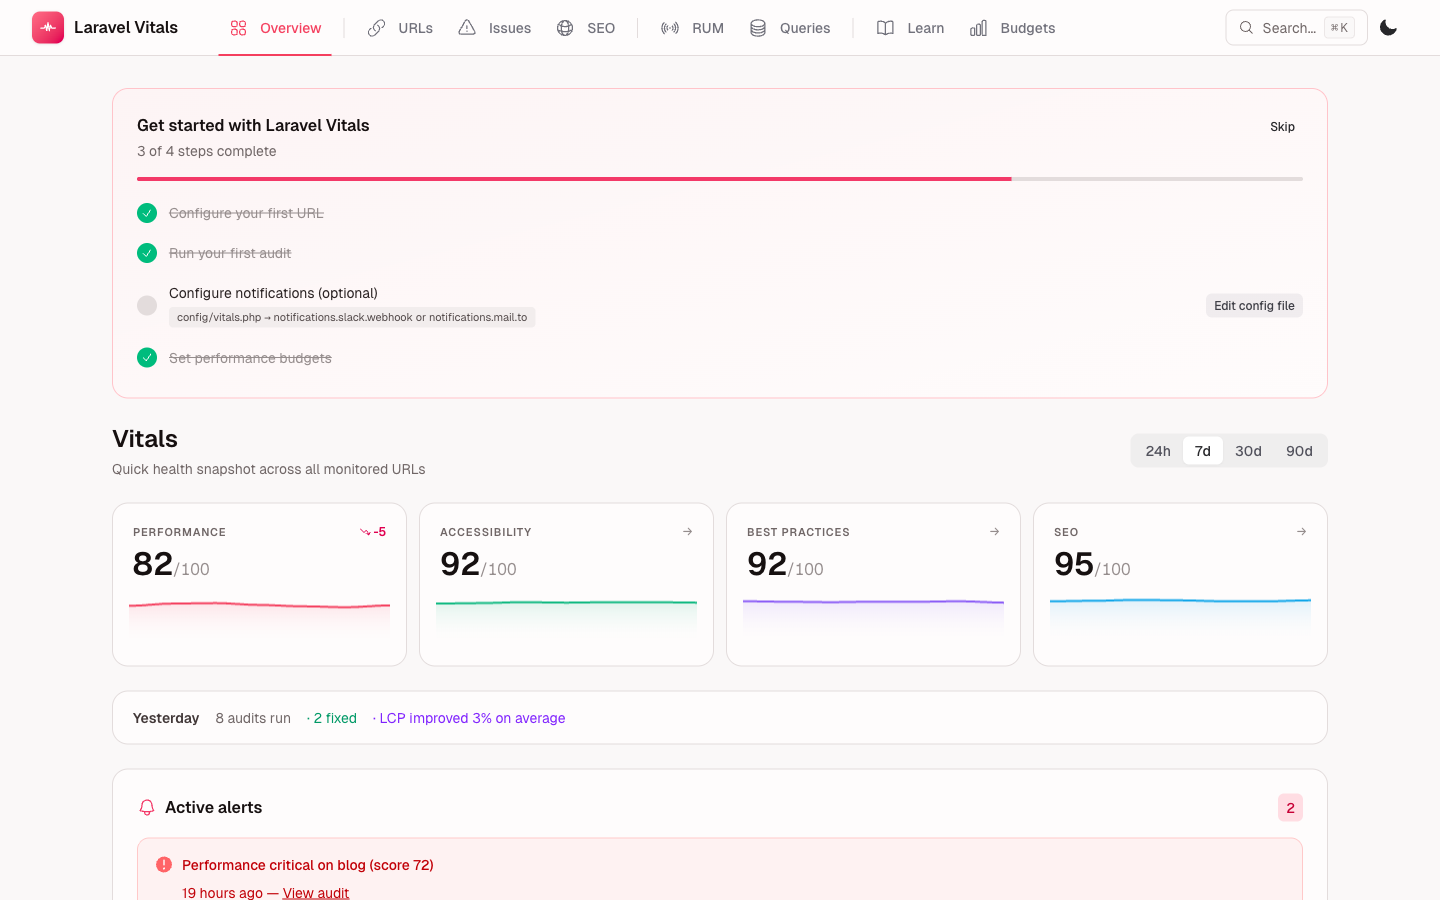Click Edit config file button

coord(1254,306)
